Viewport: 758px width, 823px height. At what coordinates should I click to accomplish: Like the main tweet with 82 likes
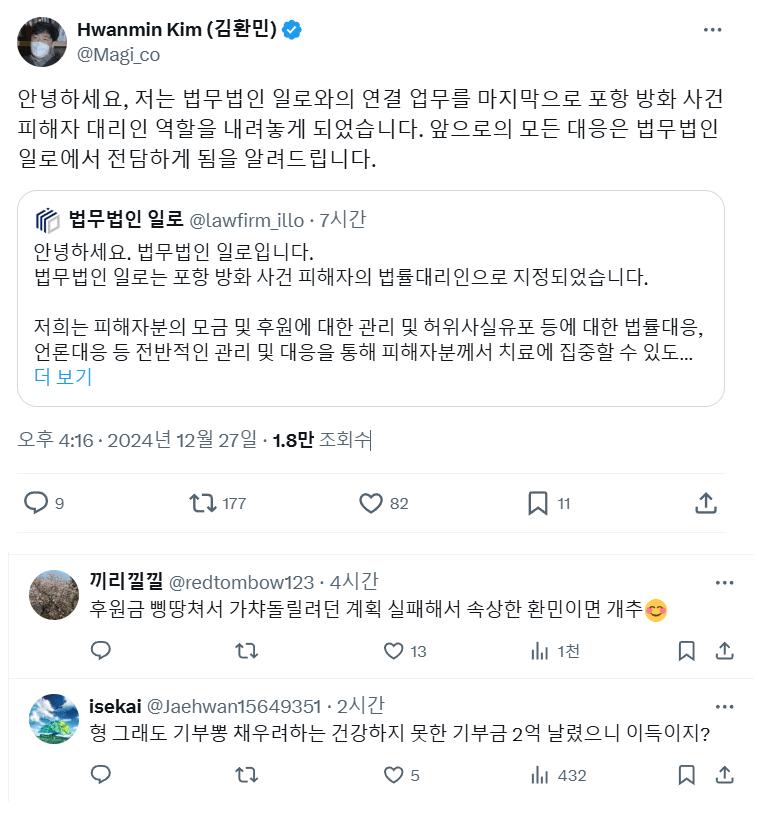[371, 502]
